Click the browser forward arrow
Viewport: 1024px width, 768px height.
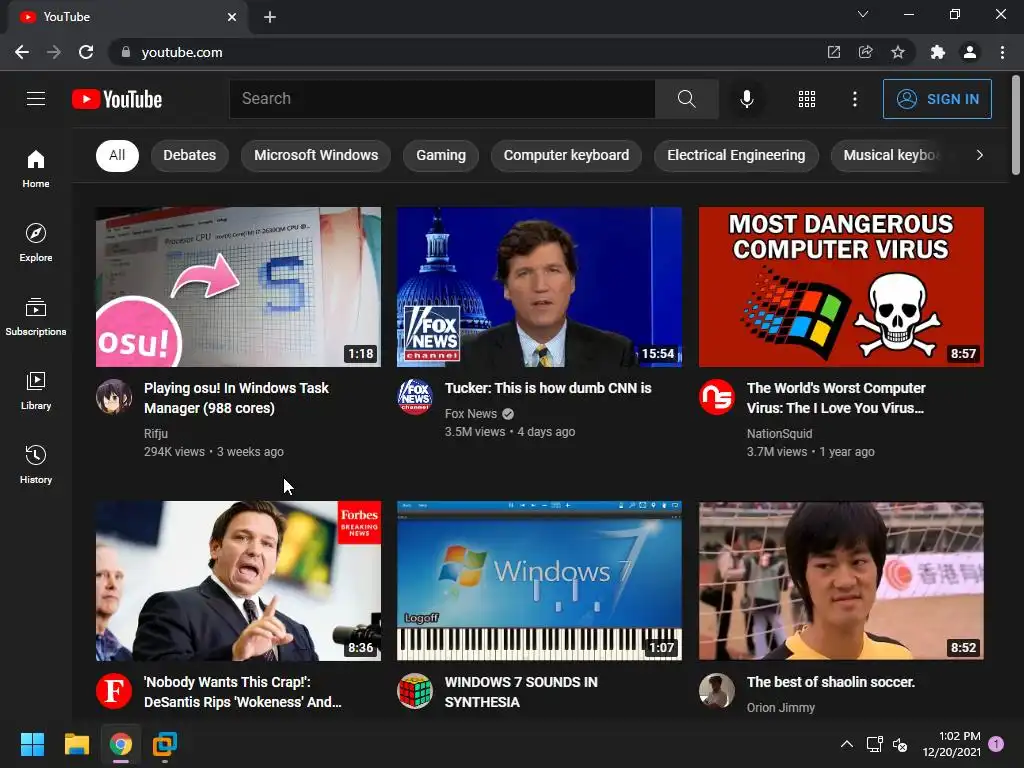[54, 52]
